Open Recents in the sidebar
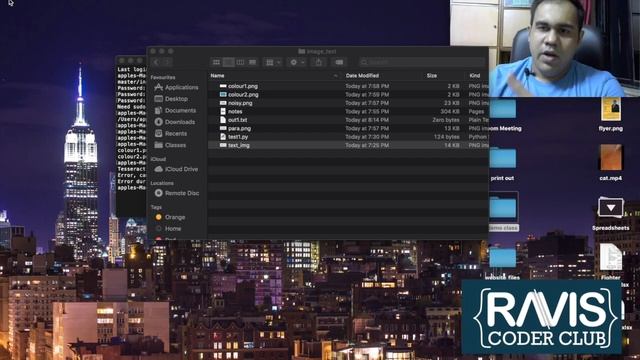The width and height of the screenshot is (640, 360). 171,133
